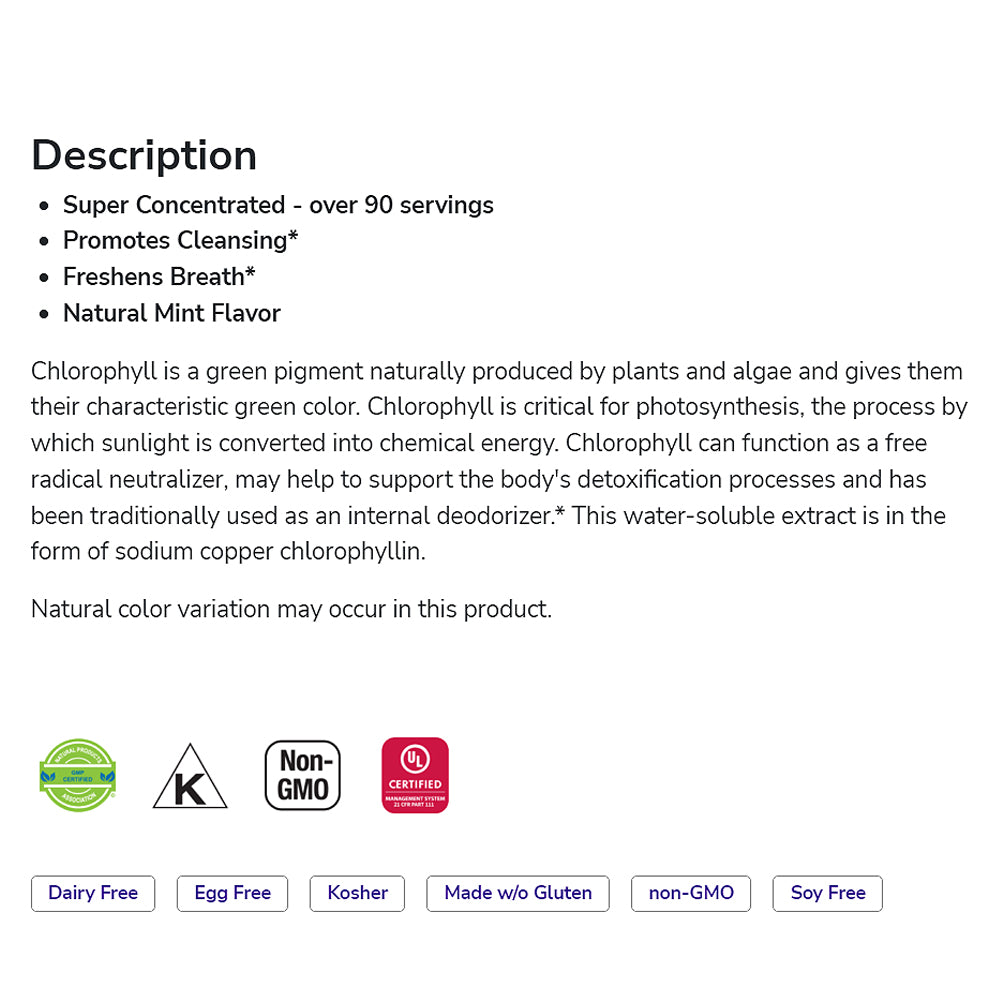Click the Description heading
1000x1000 pixels.
point(144,155)
